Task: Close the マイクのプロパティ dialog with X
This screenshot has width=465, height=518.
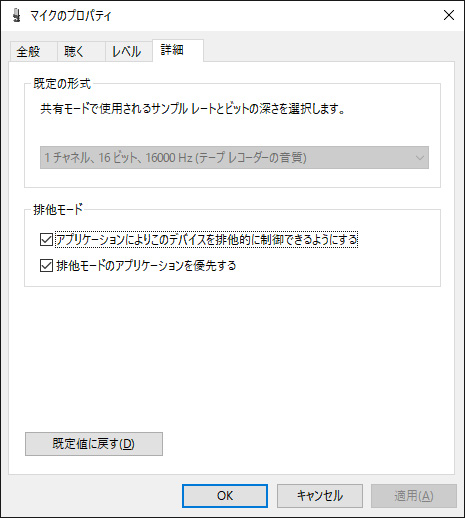Action: [x=449, y=15]
